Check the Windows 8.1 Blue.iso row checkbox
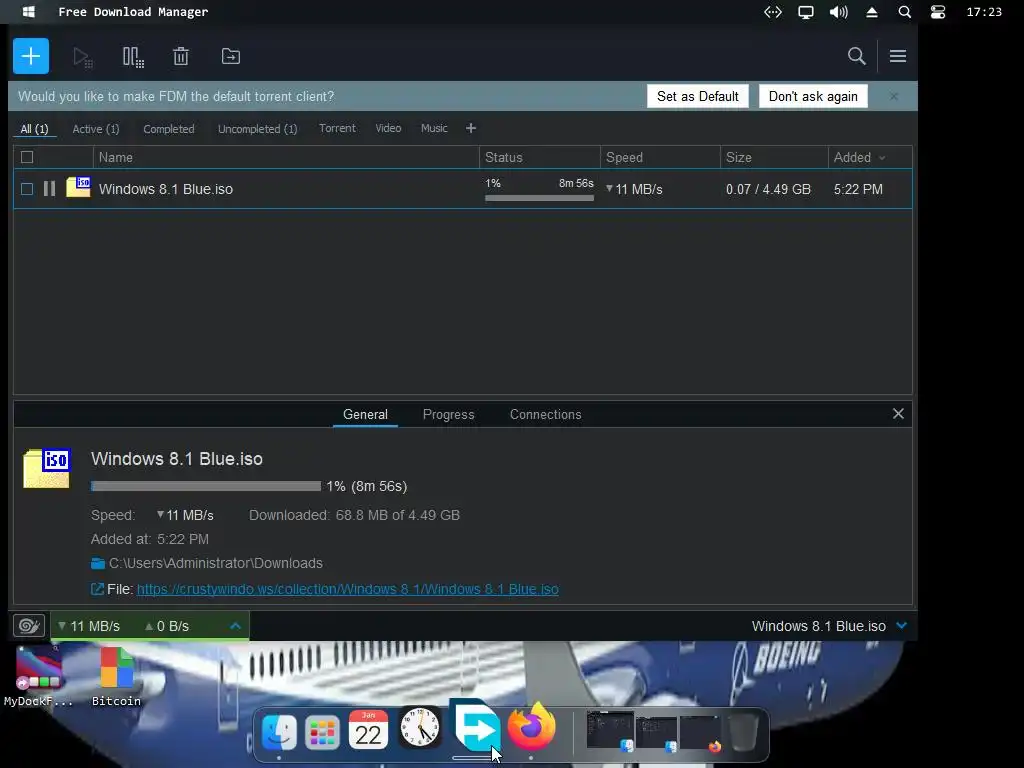The height and width of the screenshot is (768, 1024). pyautogui.click(x=27, y=189)
